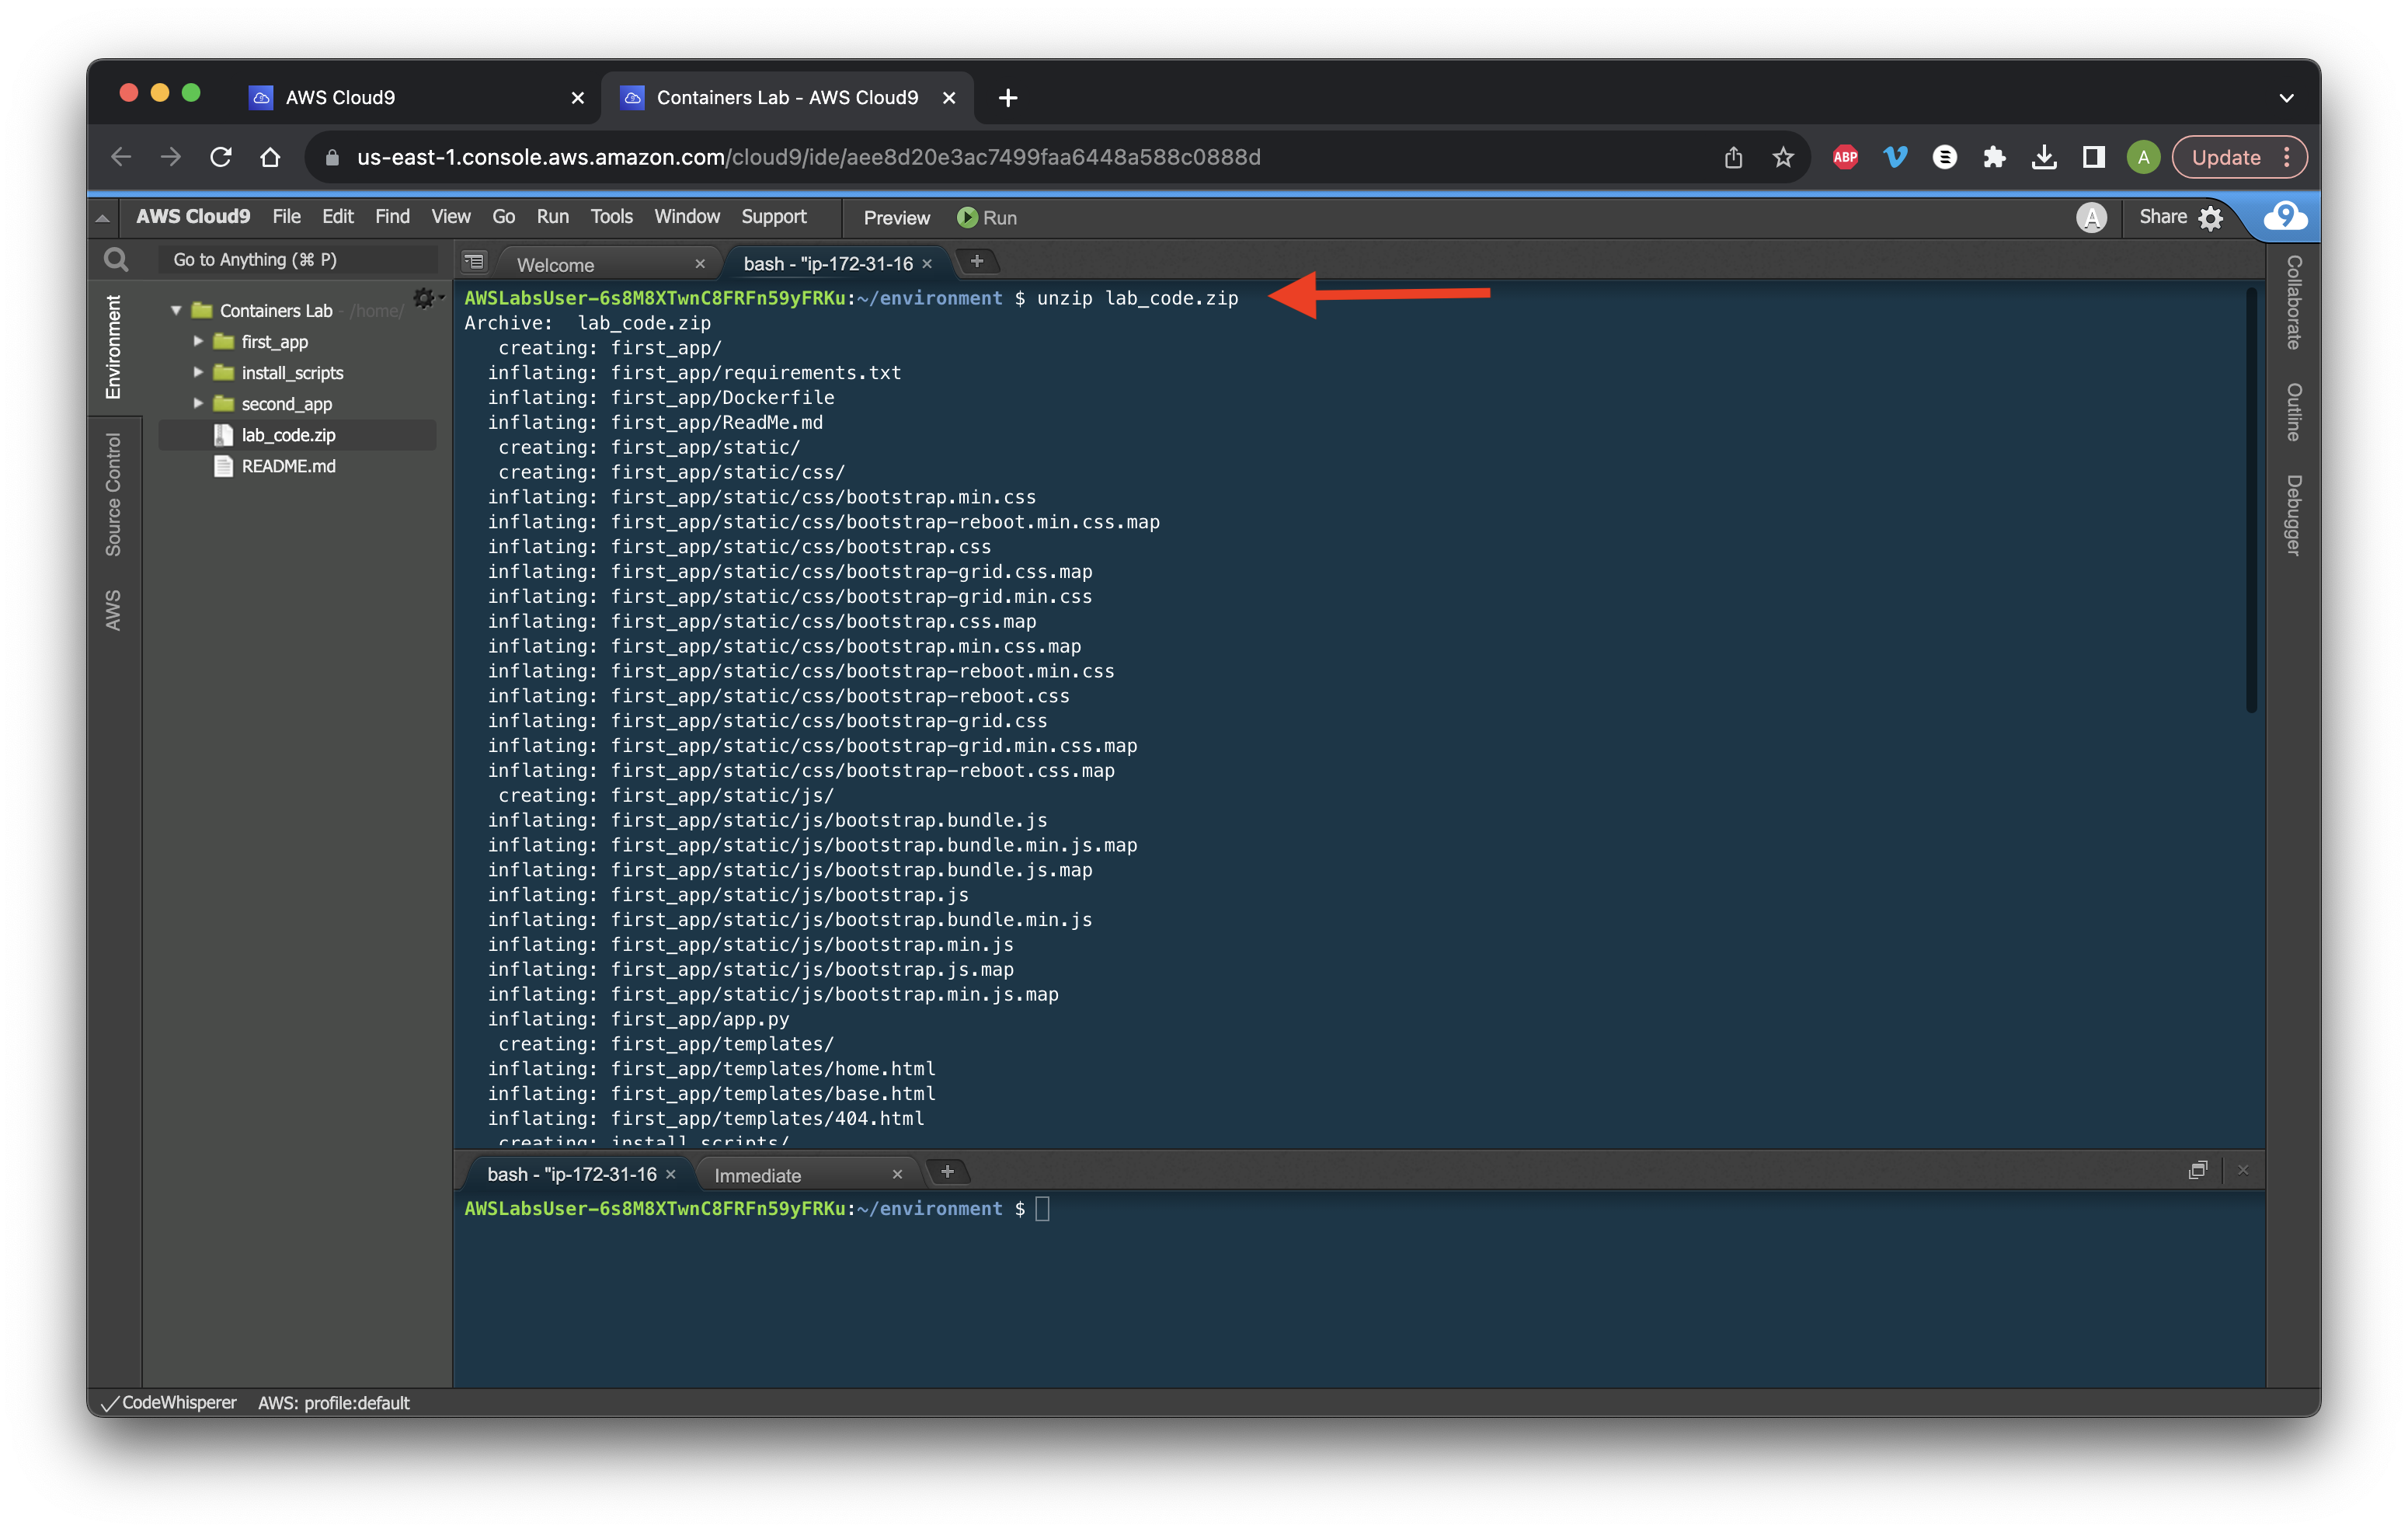Open the tab list icon beside Welcome
Image resolution: width=2408 pixels, height=1532 pixels.
pyautogui.click(x=474, y=263)
